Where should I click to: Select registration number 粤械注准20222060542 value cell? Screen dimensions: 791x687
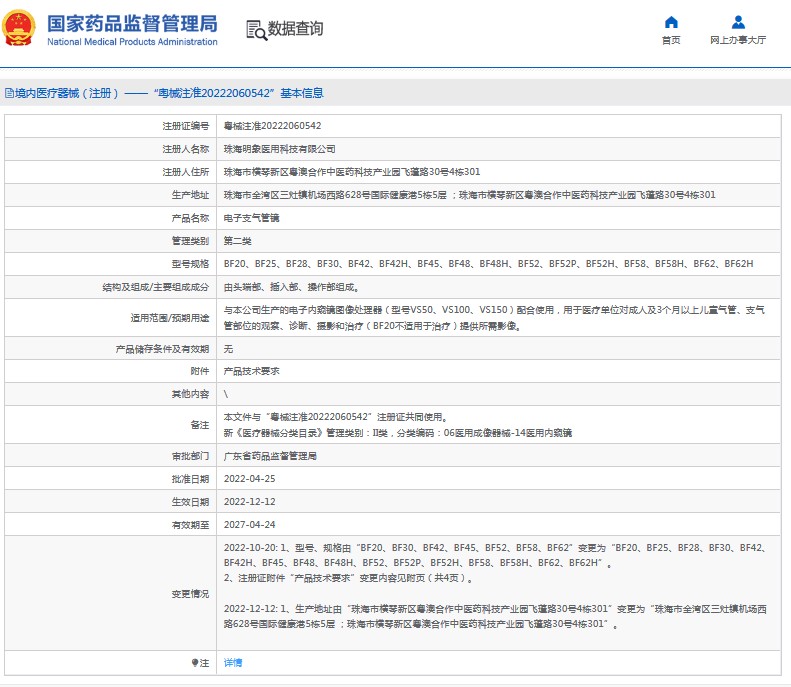click(272, 126)
